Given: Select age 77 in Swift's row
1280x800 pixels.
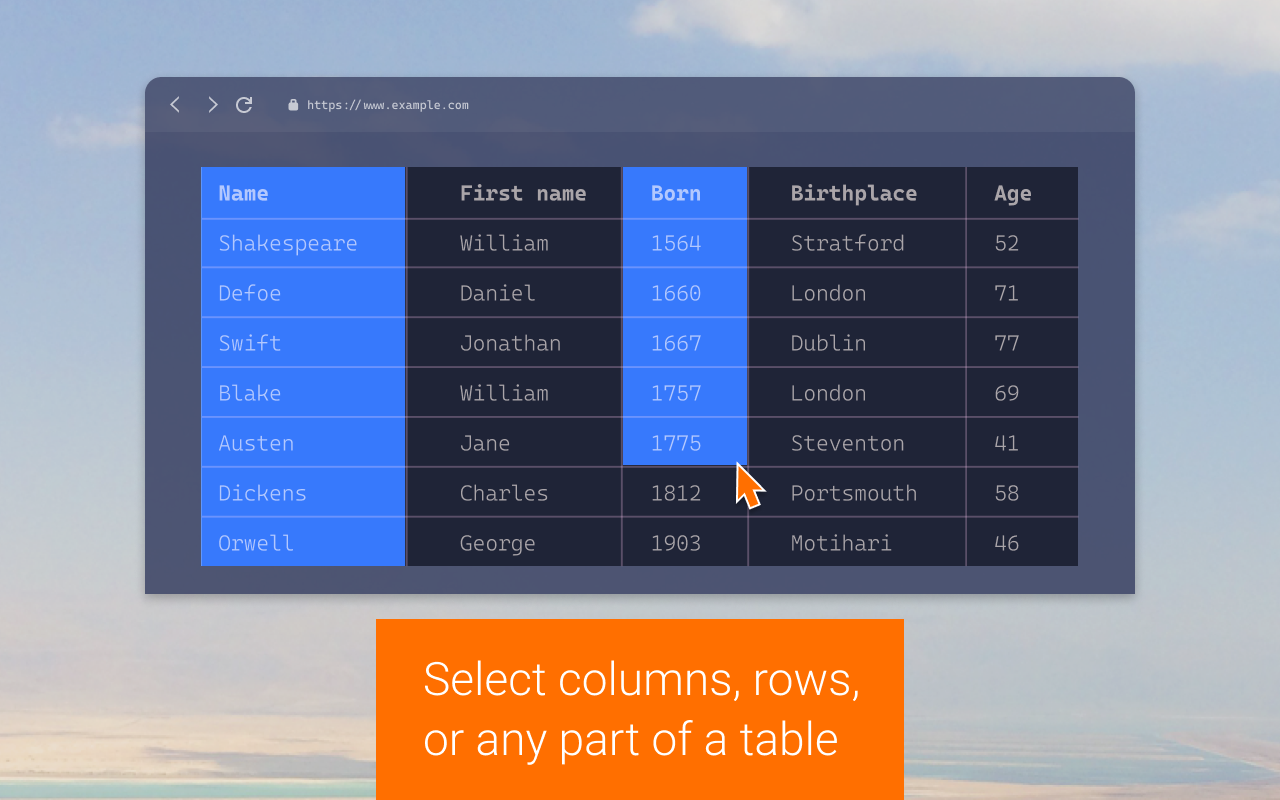Looking at the screenshot, I should click(1022, 343).
